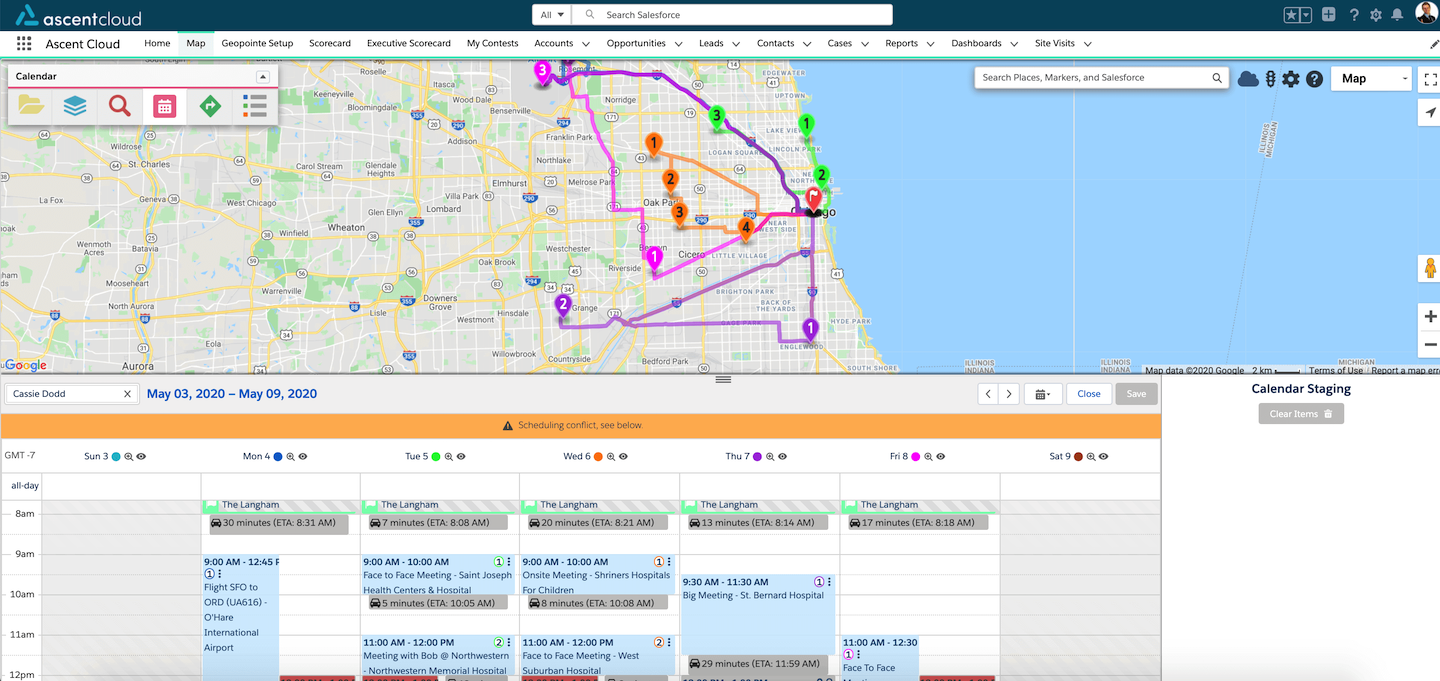Toggle visibility eye for Mon 4
The width and height of the screenshot is (1440, 681).
pos(303,456)
